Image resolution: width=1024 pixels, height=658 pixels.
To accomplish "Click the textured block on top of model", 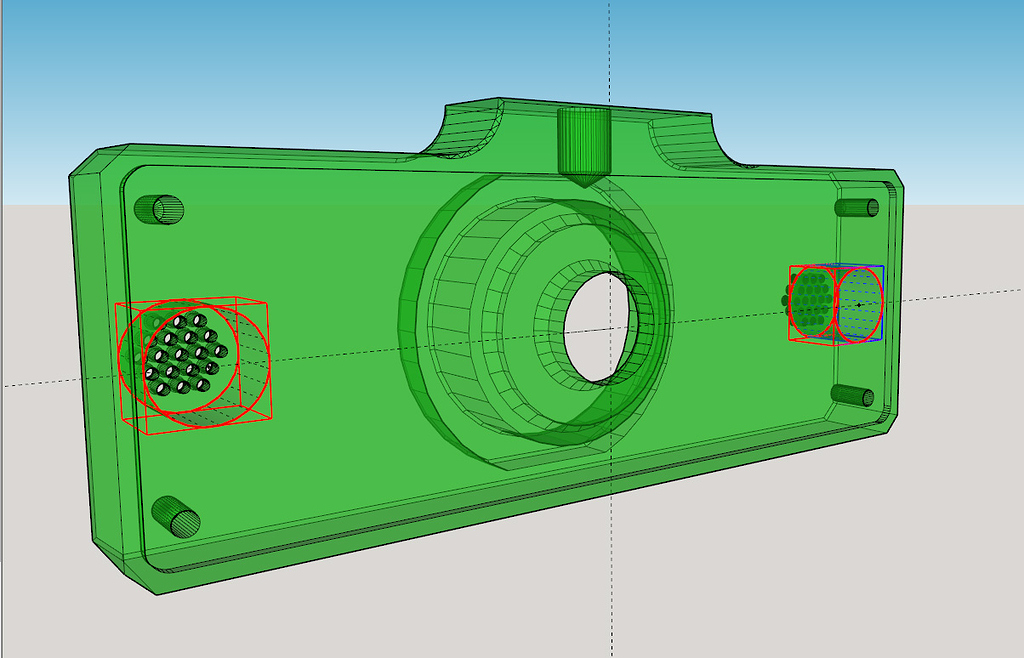I will [583, 140].
